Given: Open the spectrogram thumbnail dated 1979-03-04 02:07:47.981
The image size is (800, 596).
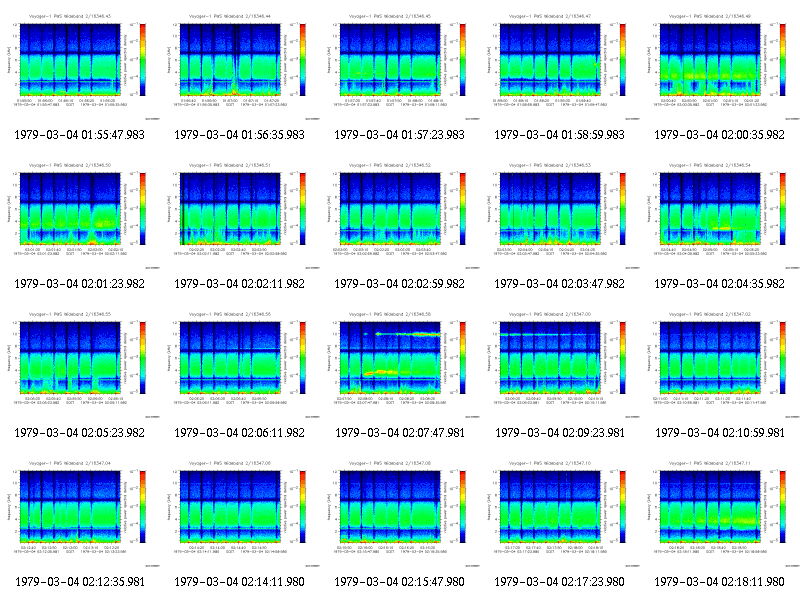Looking at the screenshot, I should tap(400, 364).
